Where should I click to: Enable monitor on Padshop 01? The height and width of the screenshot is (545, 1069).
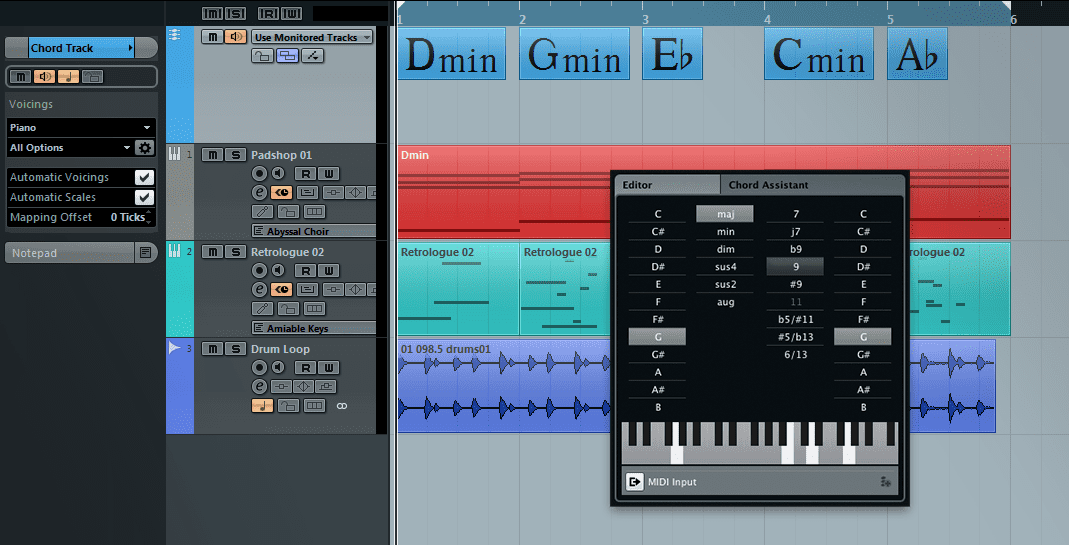[x=278, y=174]
